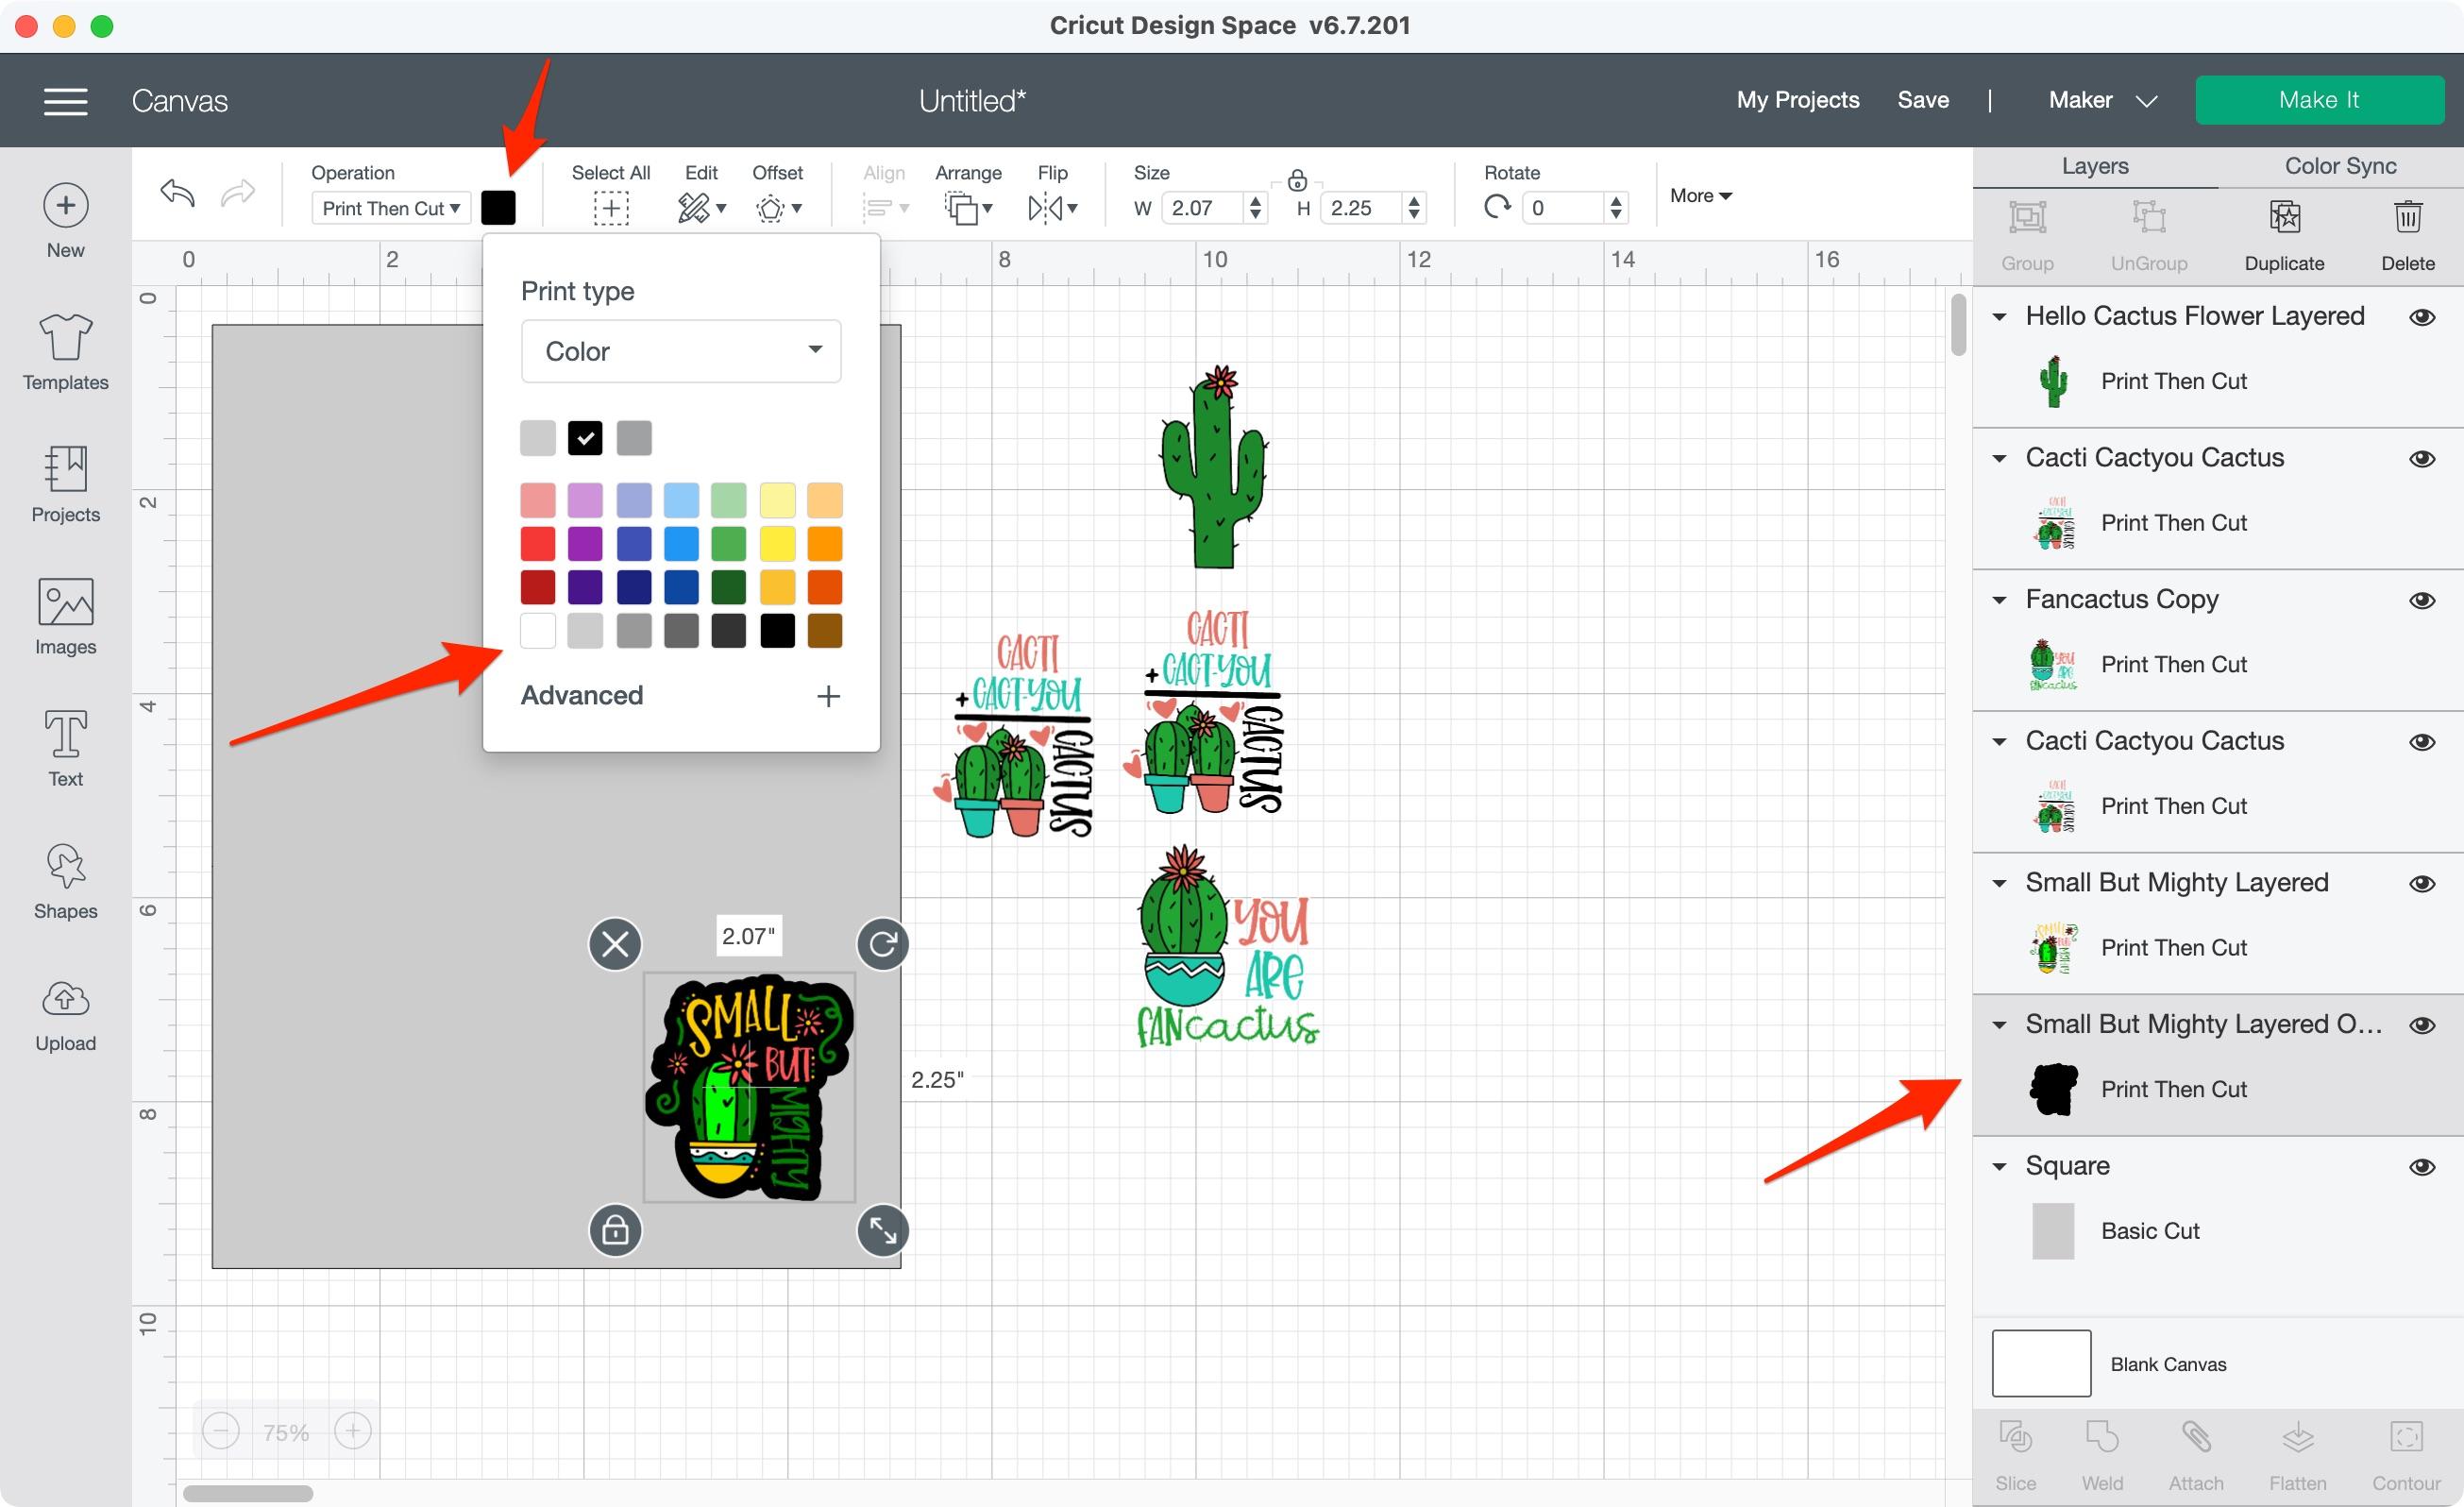
Task: Click the width size input field
Action: pos(1204,208)
